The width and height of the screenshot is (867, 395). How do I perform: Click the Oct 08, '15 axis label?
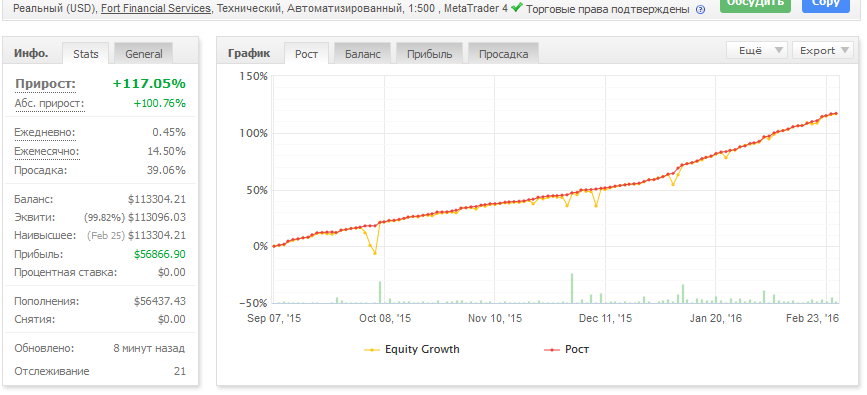pyautogui.click(x=385, y=319)
